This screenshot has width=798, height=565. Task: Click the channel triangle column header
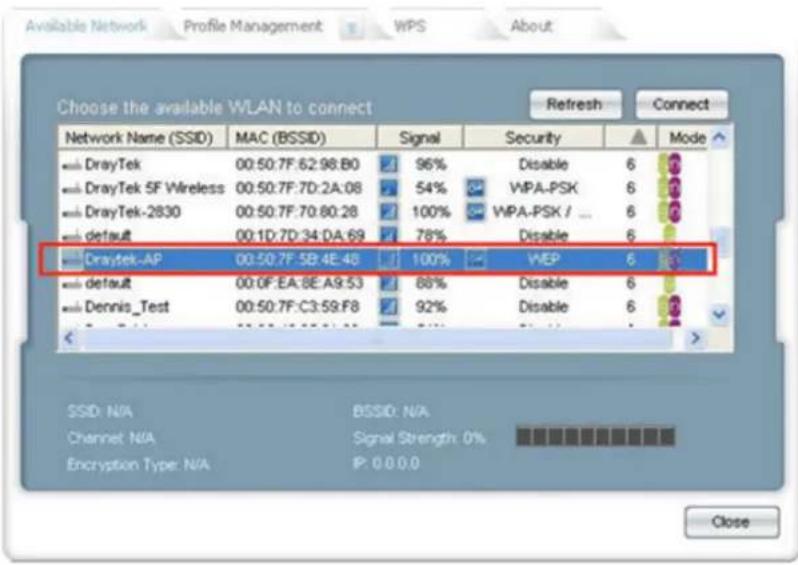(631, 137)
